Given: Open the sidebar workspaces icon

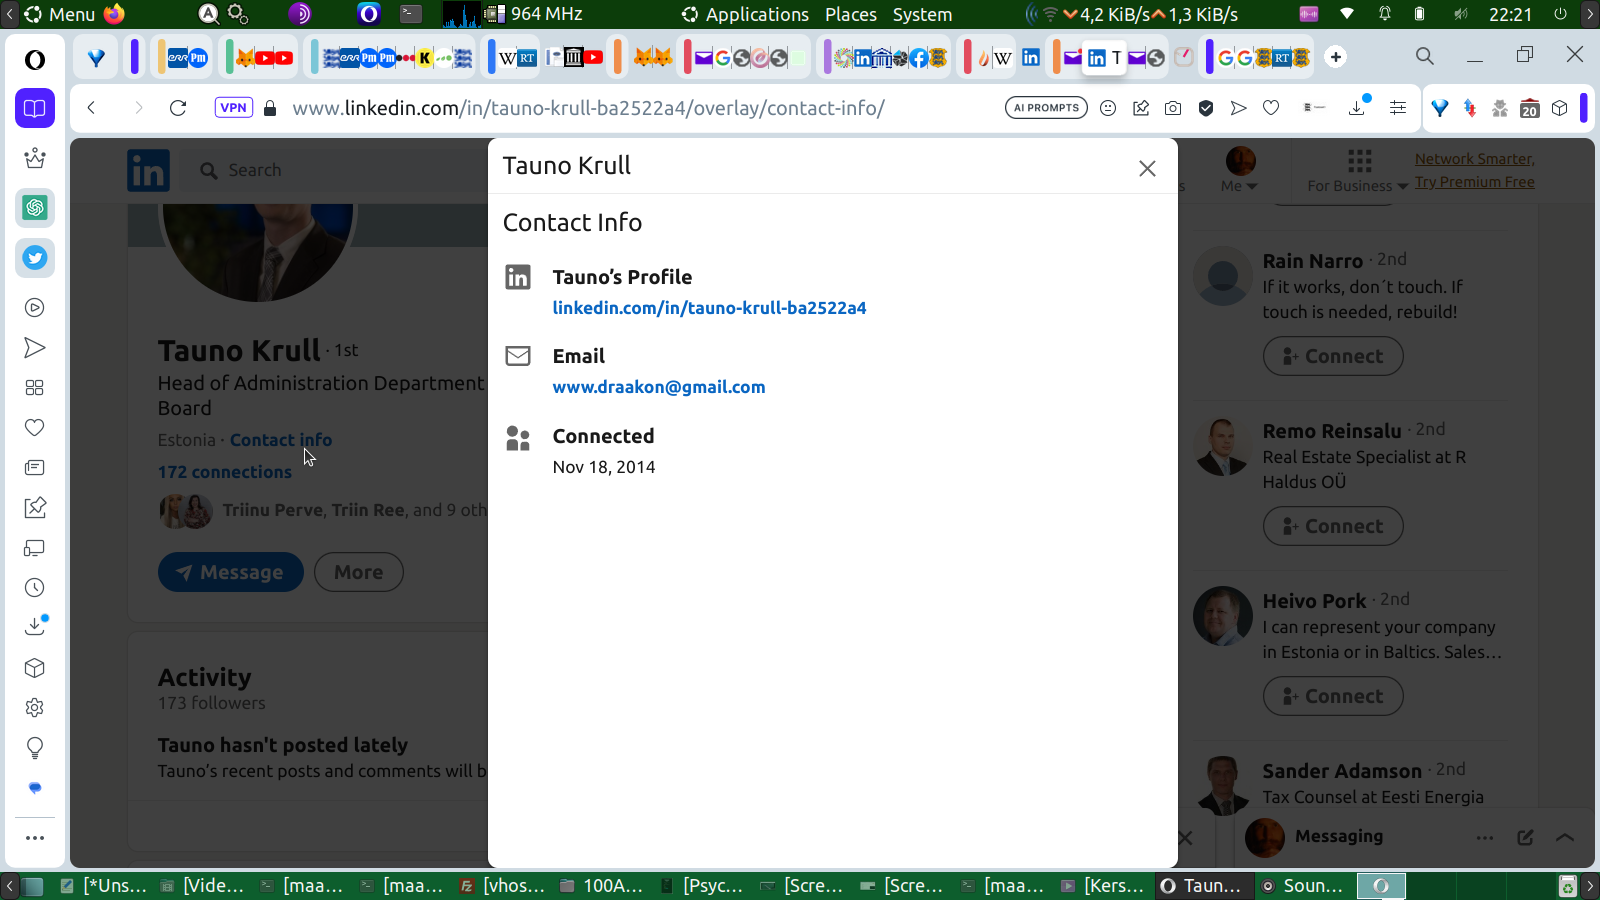Looking at the screenshot, I should click(35, 108).
